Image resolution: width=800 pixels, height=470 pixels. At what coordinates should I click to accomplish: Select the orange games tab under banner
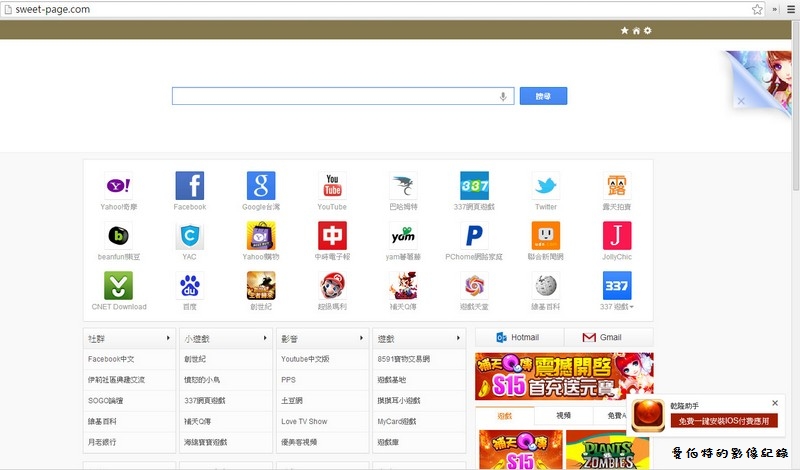click(505, 416)
